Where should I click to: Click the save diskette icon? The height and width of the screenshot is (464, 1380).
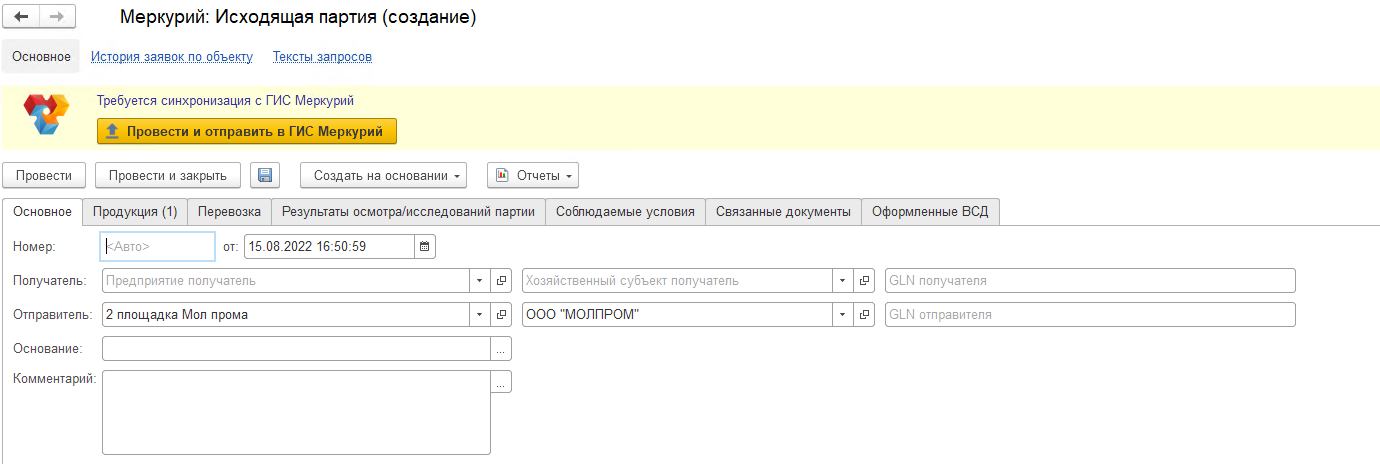click(265, 176)
